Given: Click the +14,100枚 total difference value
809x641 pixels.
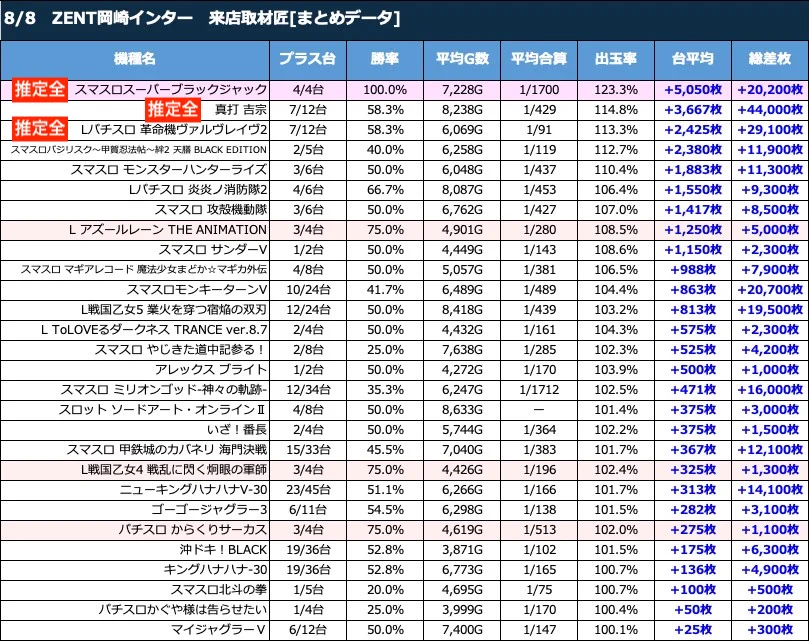Looking at the screenshot, I should click(770, 490).
